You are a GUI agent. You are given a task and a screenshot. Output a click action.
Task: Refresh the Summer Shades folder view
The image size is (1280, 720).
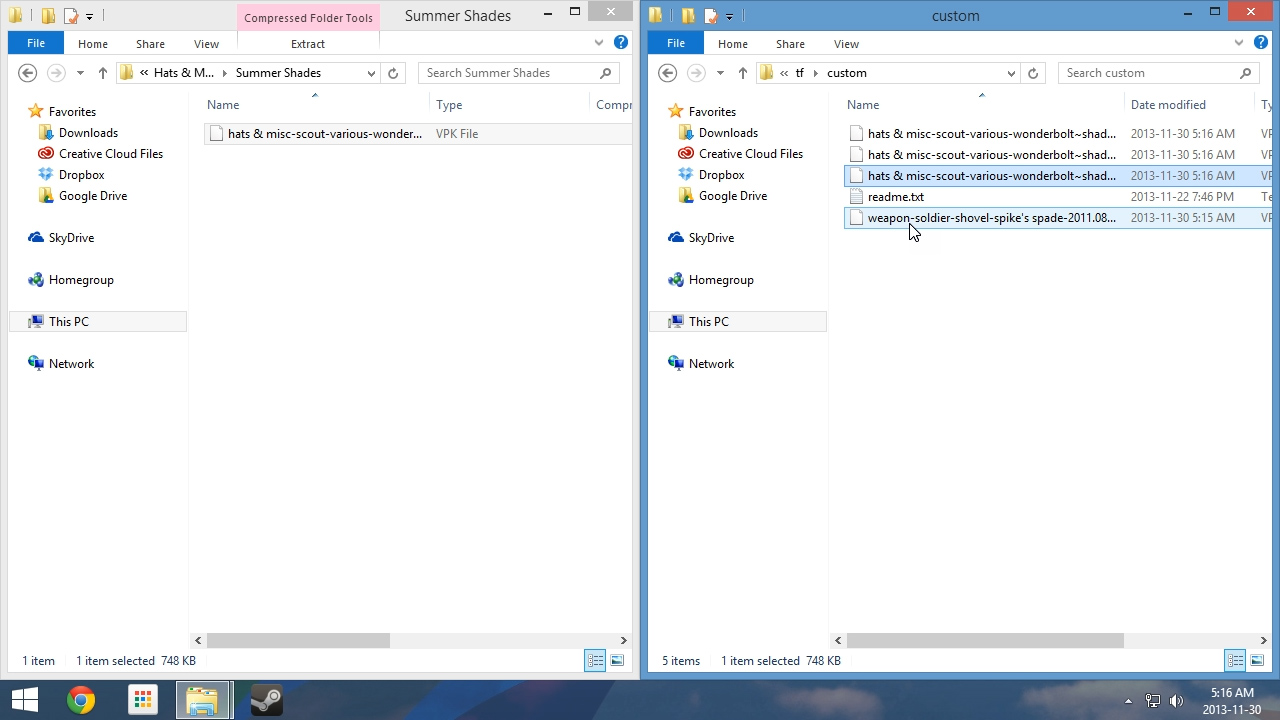[x=393, y=73]
